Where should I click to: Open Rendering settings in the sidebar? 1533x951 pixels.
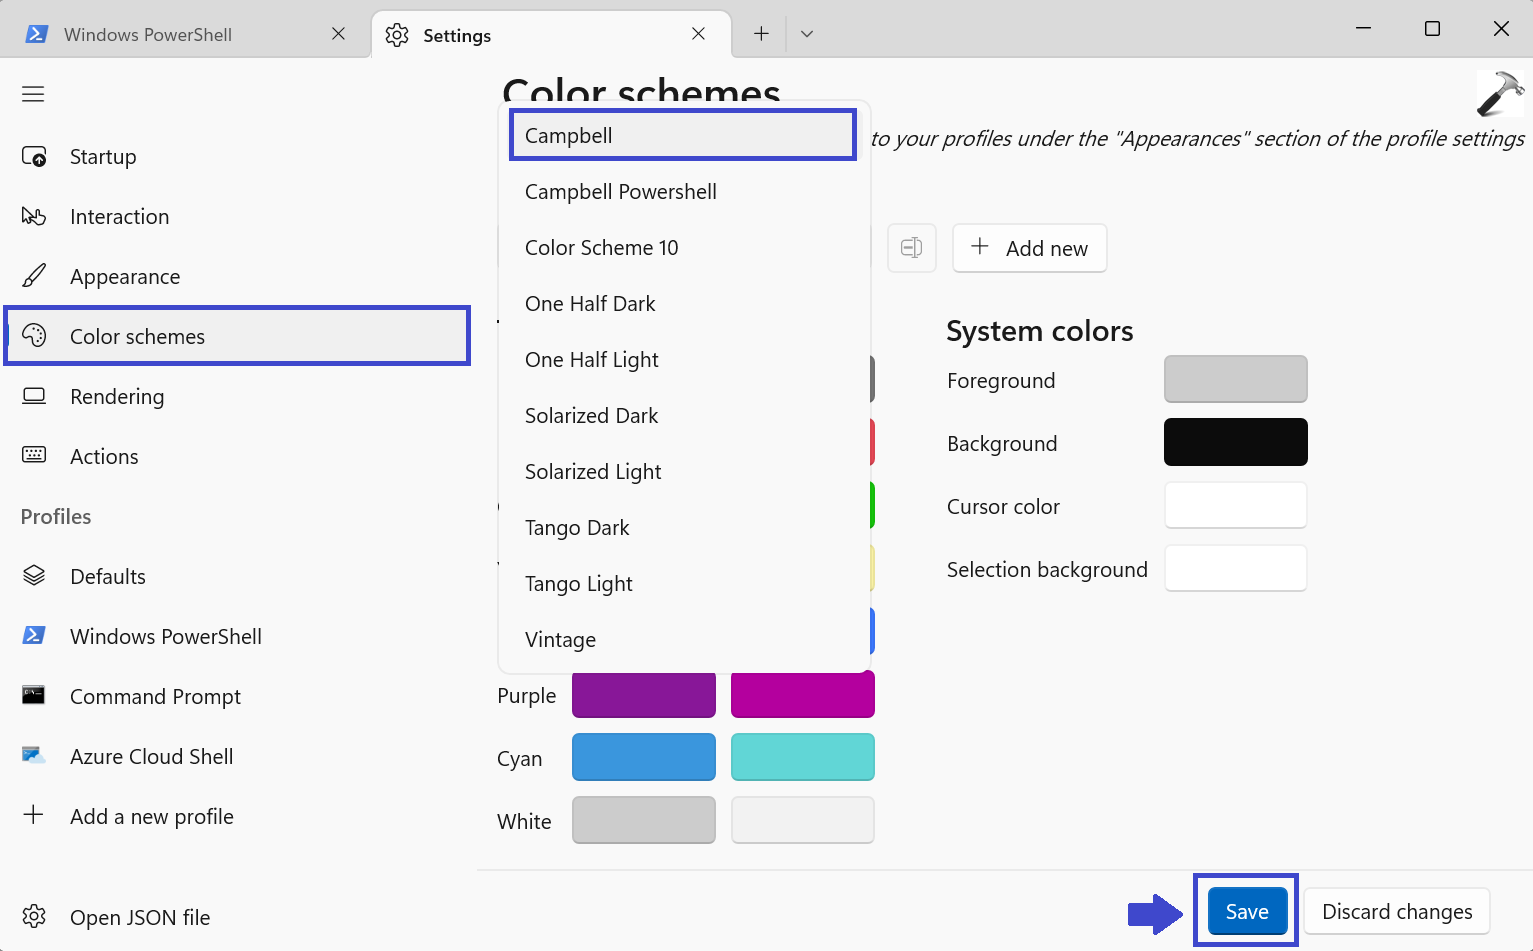(x=117, y=397)
